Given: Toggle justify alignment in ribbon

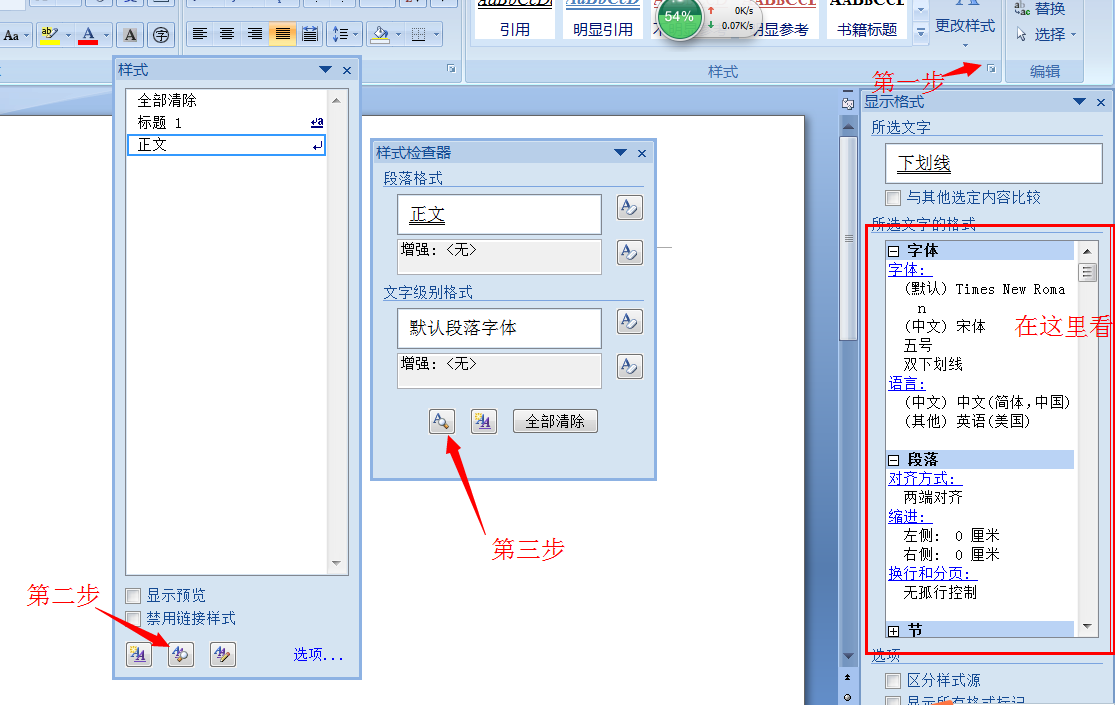Looking at the screenshot, I should coord(282,34).
